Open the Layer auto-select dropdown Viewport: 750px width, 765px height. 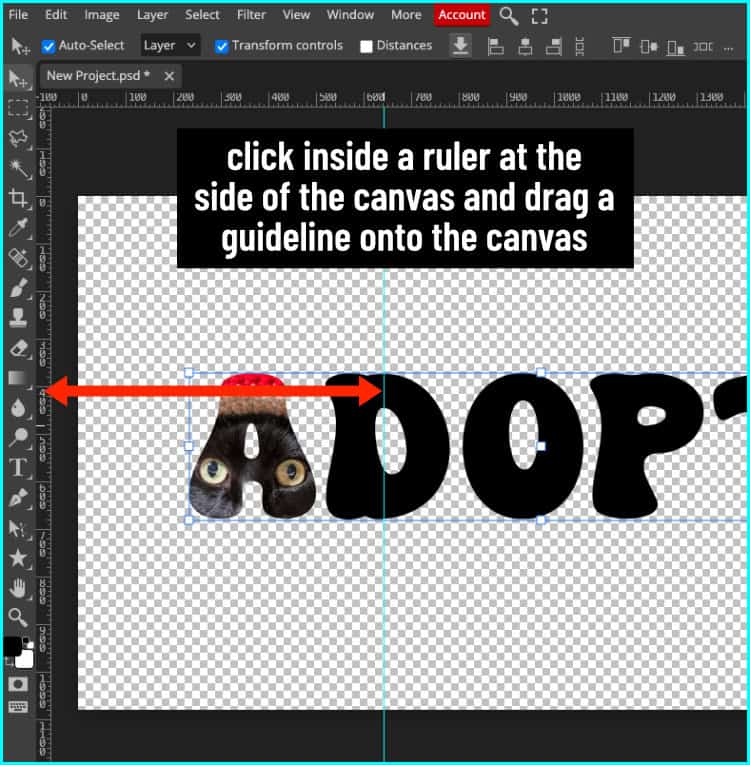pos(170,45)
